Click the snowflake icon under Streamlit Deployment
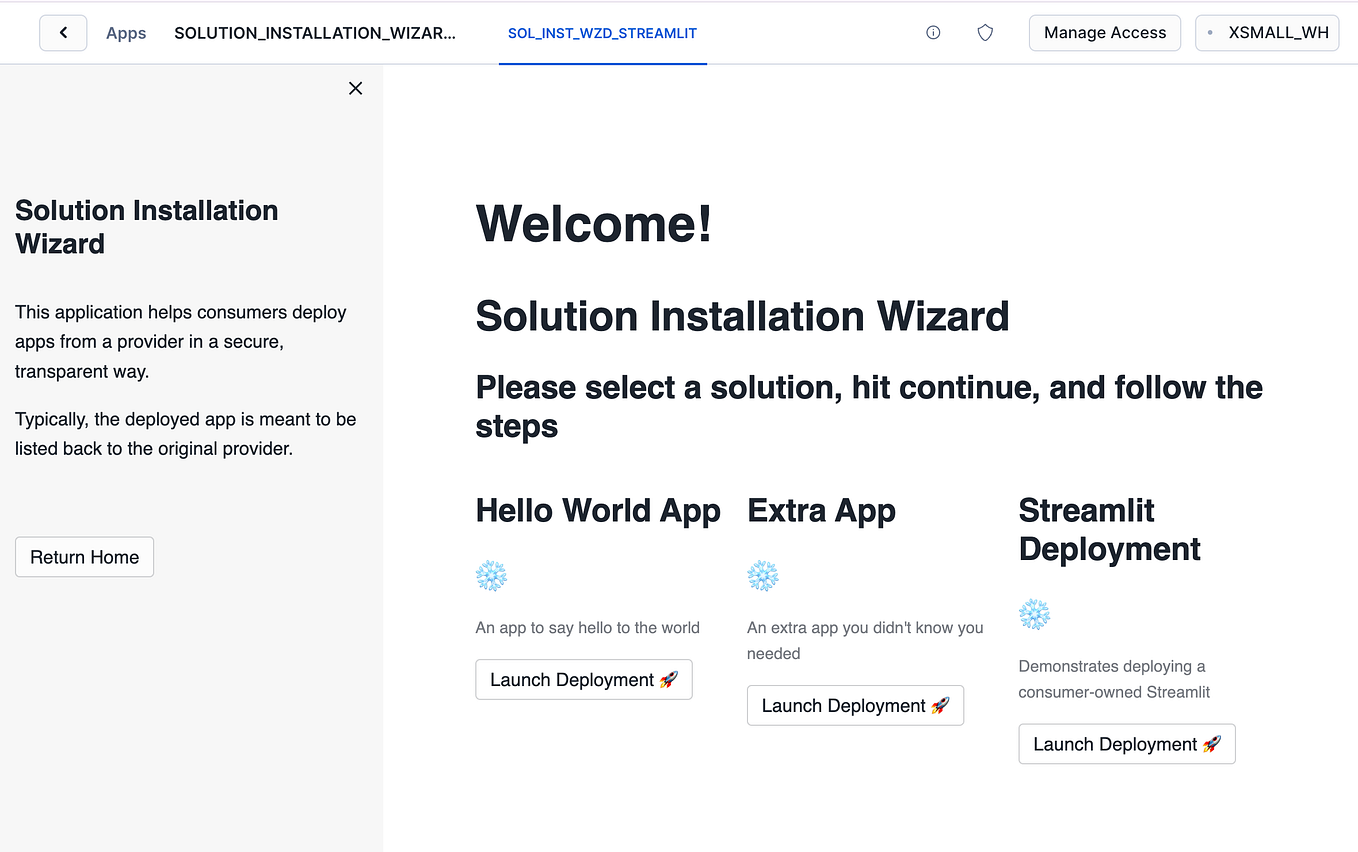This screenshot has height=852, width=1358. click(1035, 614)
